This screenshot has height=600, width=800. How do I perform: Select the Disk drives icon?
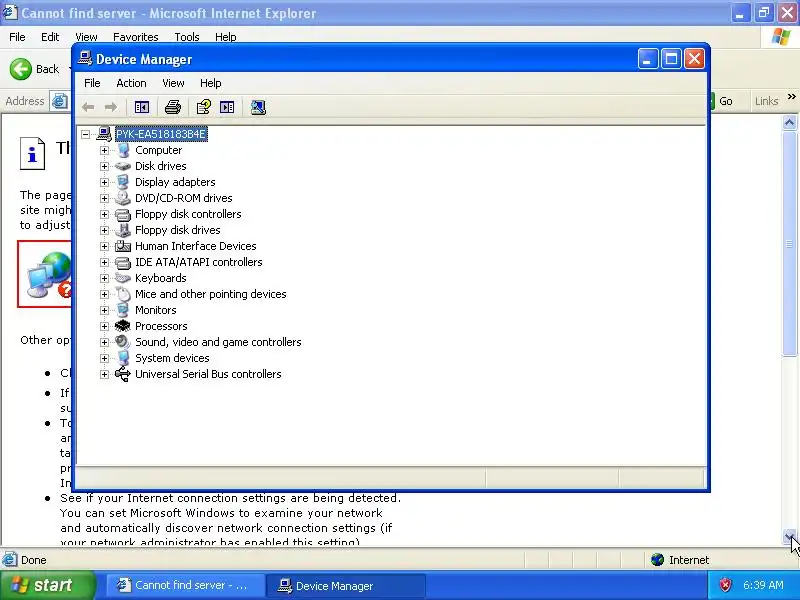tap(123, 166)
